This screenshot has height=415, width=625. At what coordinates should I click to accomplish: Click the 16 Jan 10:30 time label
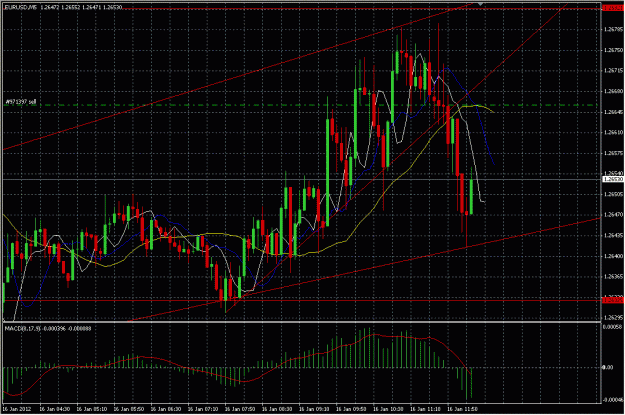point(388,409)
